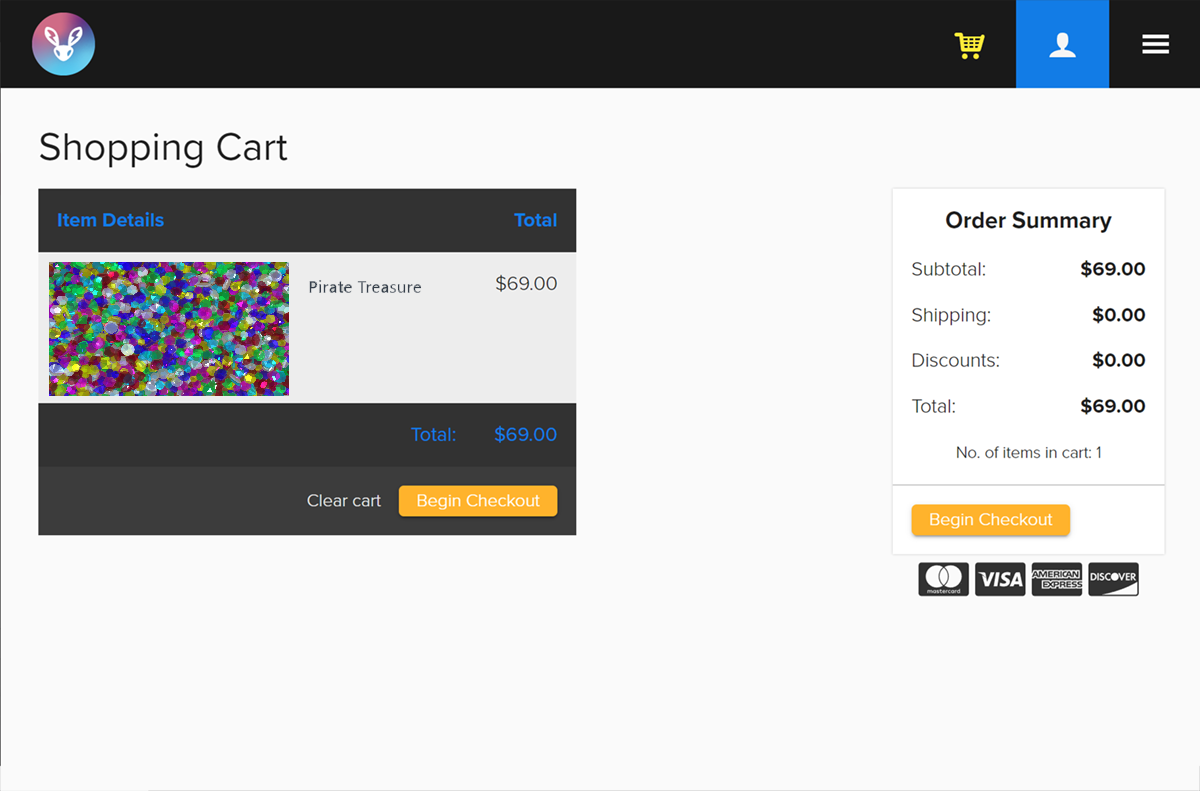Click the No. of items in cart text

[x=1028, y=453]
